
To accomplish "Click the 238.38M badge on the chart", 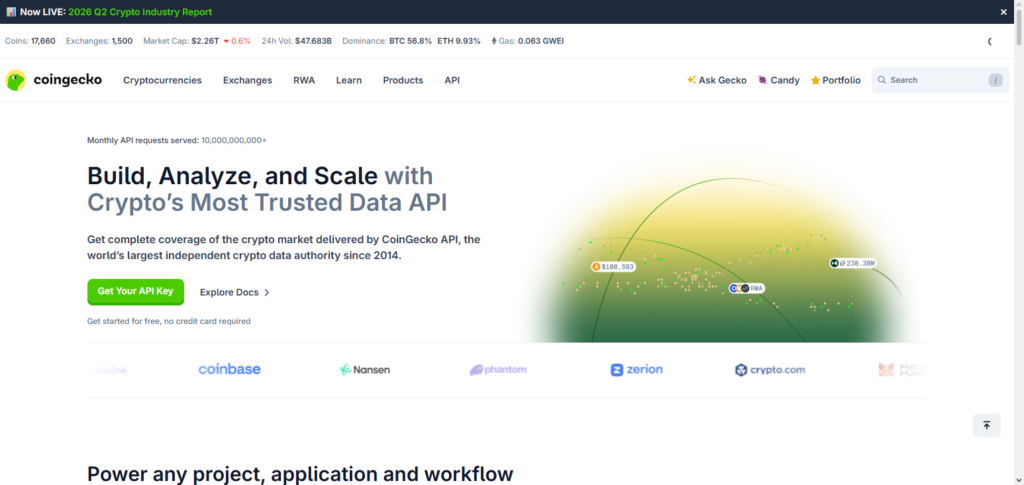I will tap(852, 263).
